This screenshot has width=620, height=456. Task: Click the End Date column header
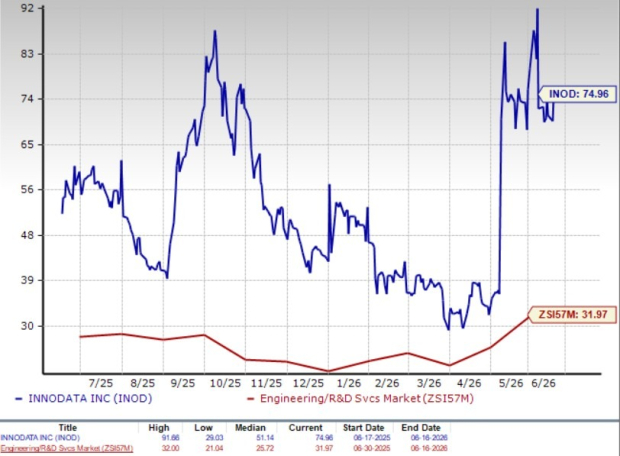pyautogui.click(x=421, y=428)
